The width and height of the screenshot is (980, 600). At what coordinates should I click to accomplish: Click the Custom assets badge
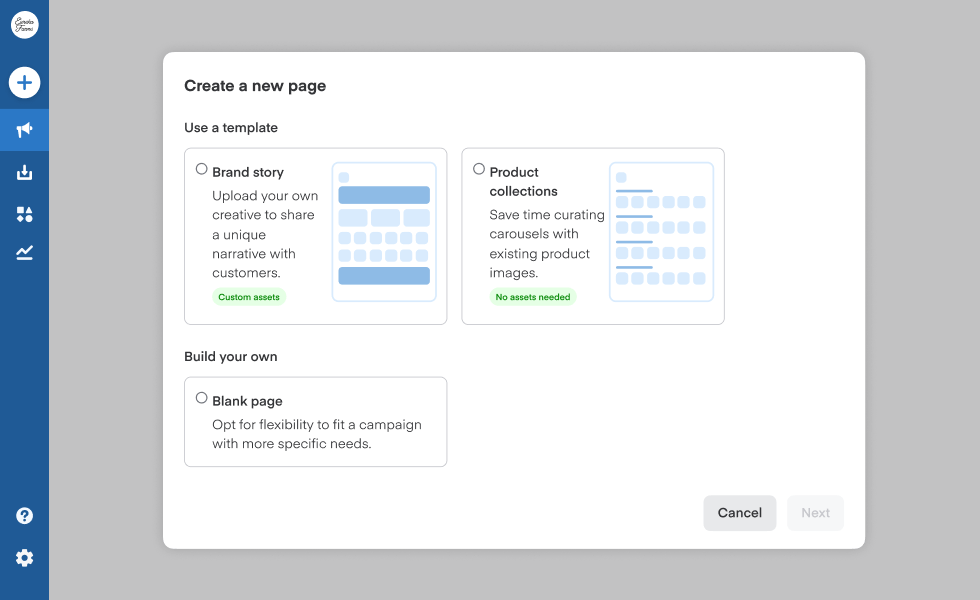pos(248,297)
